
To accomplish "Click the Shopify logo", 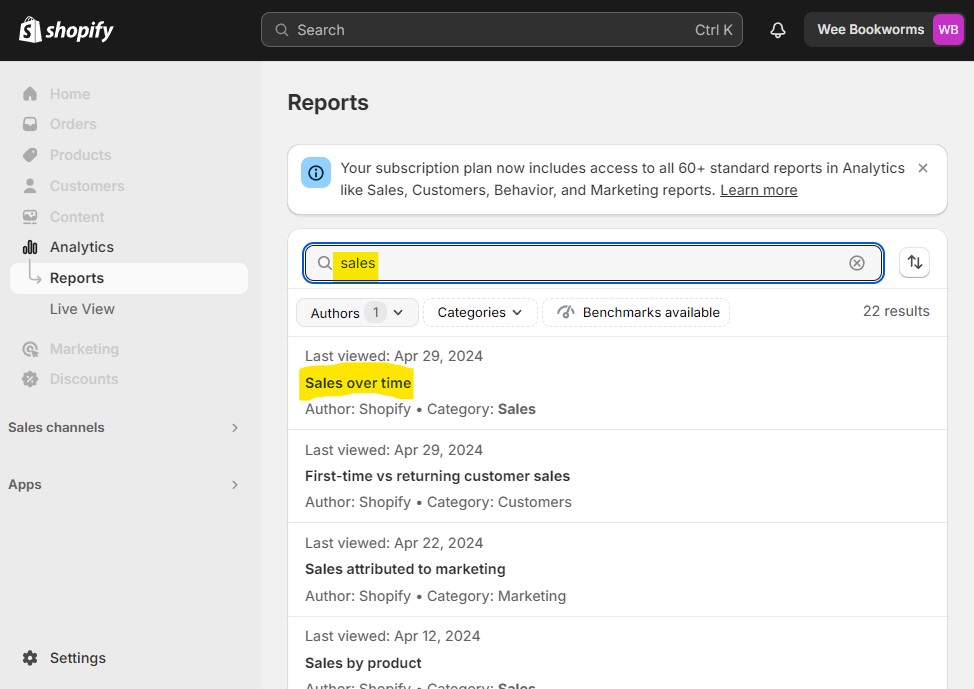I will click(x=66, y=29).
